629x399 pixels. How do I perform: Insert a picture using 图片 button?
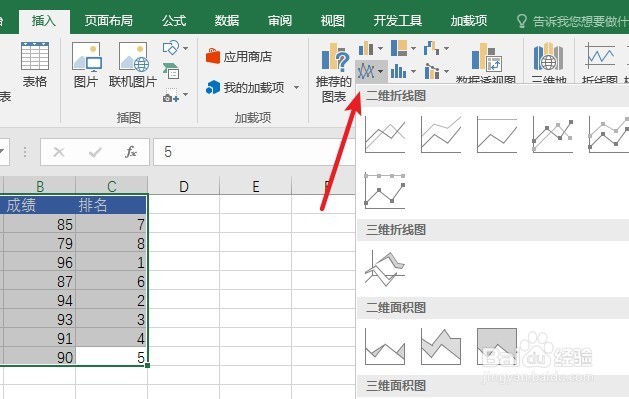pos(86,65)
